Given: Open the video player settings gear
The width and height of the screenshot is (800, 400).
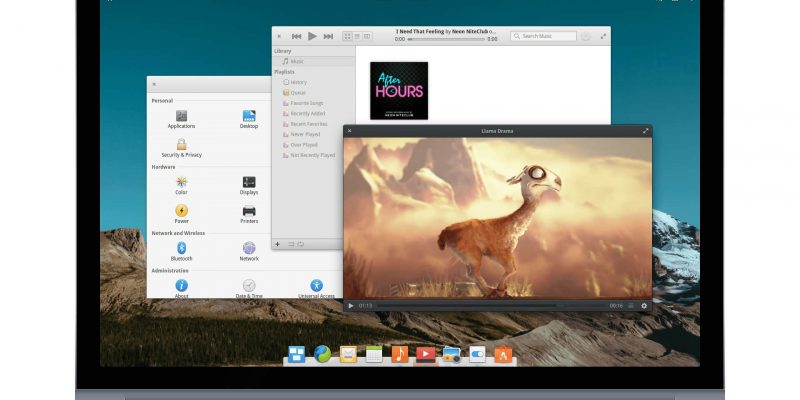Looking at the screenshot, I should tap(644, 306).
